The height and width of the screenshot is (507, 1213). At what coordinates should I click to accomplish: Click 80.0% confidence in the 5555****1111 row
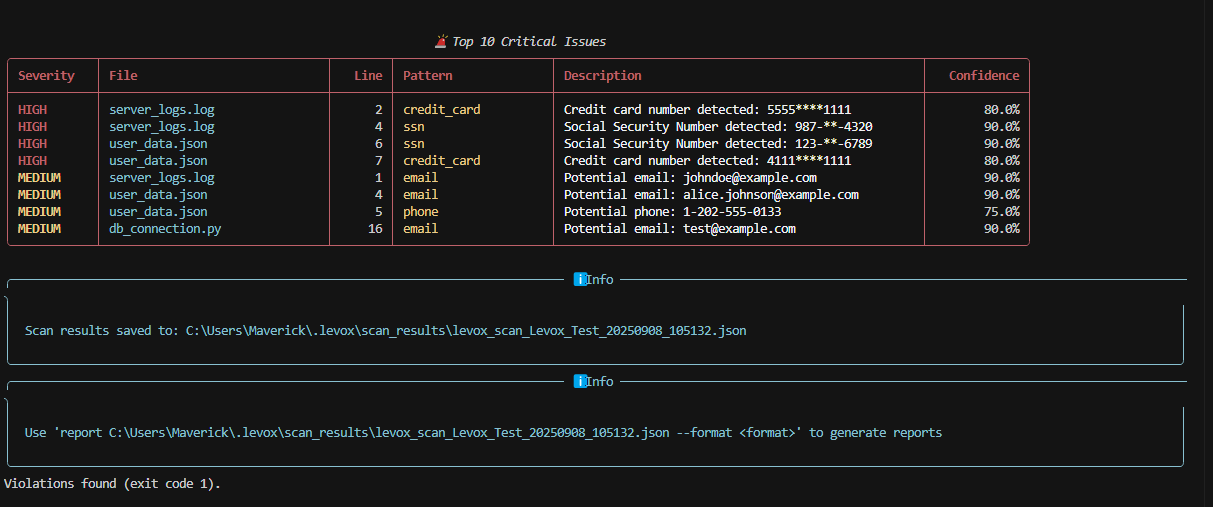tap(1002, 110)
